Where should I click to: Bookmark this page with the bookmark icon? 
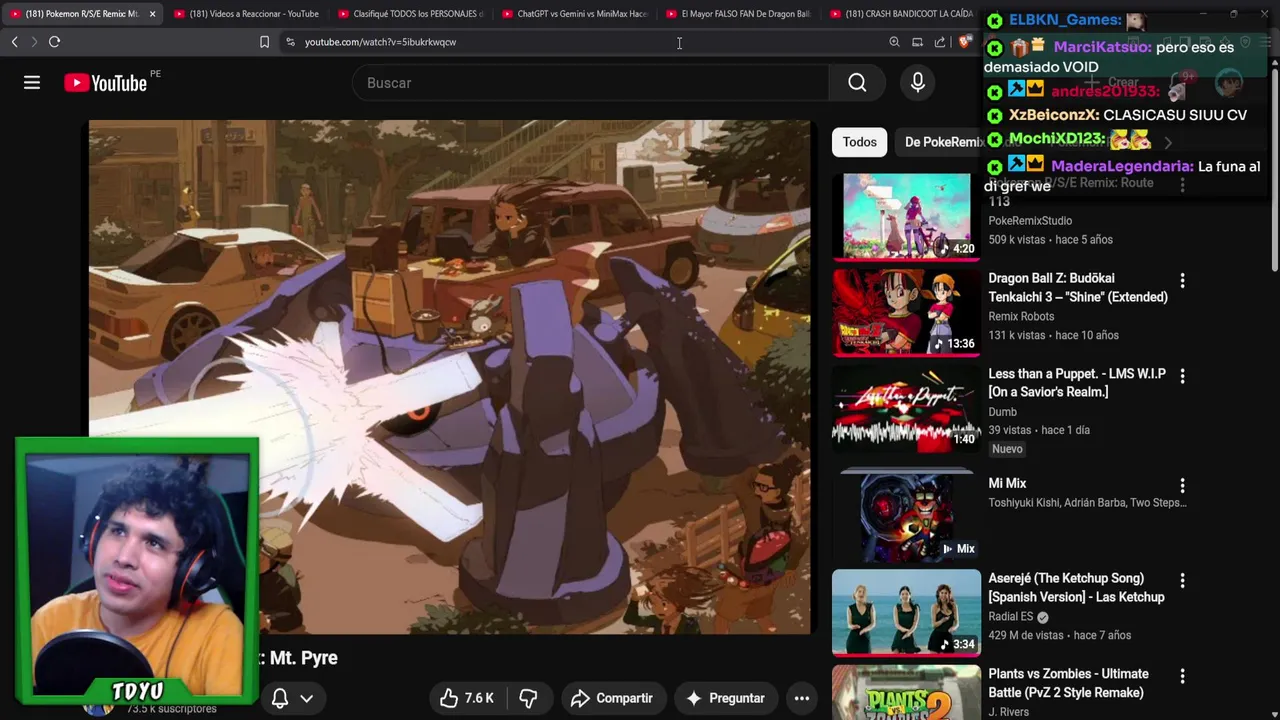(264, 42)
